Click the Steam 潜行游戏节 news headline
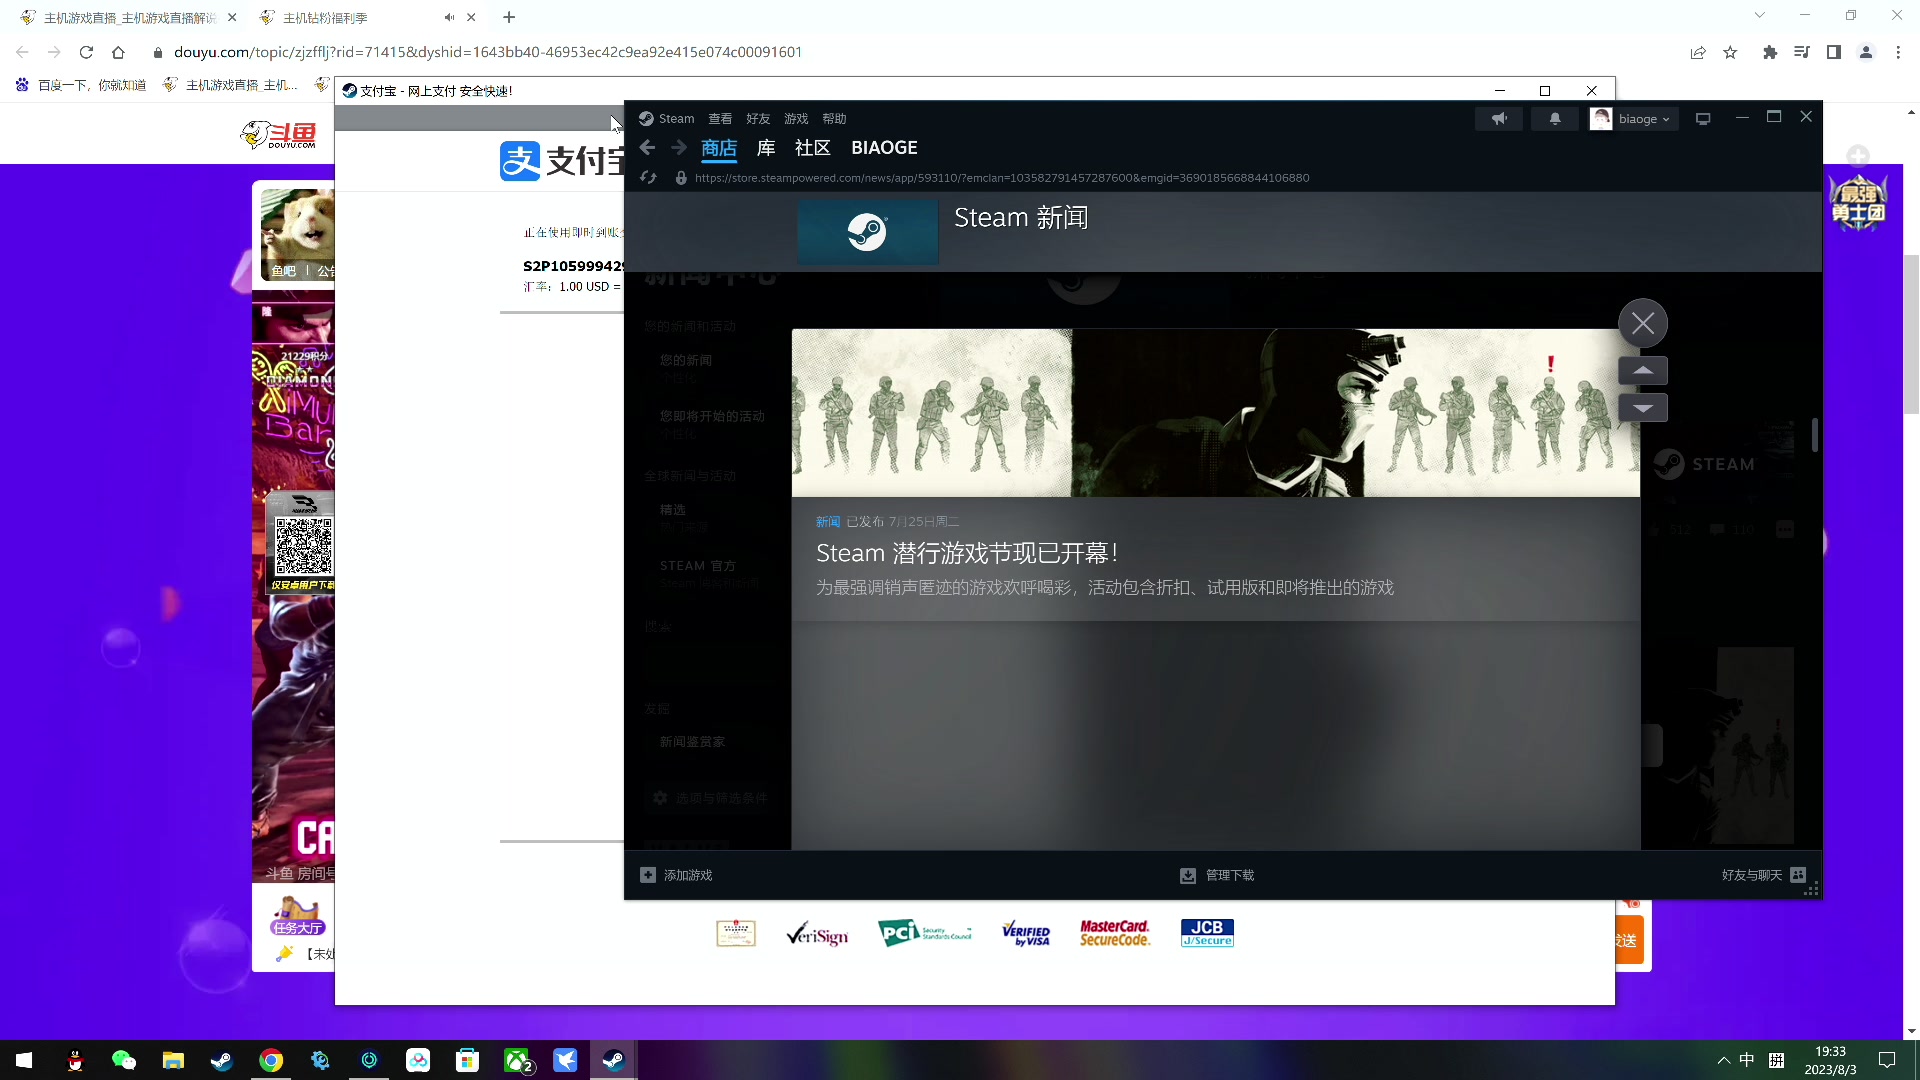Image resolution: width=1920 pixels, height=1080 pixels. coord(966,554)
